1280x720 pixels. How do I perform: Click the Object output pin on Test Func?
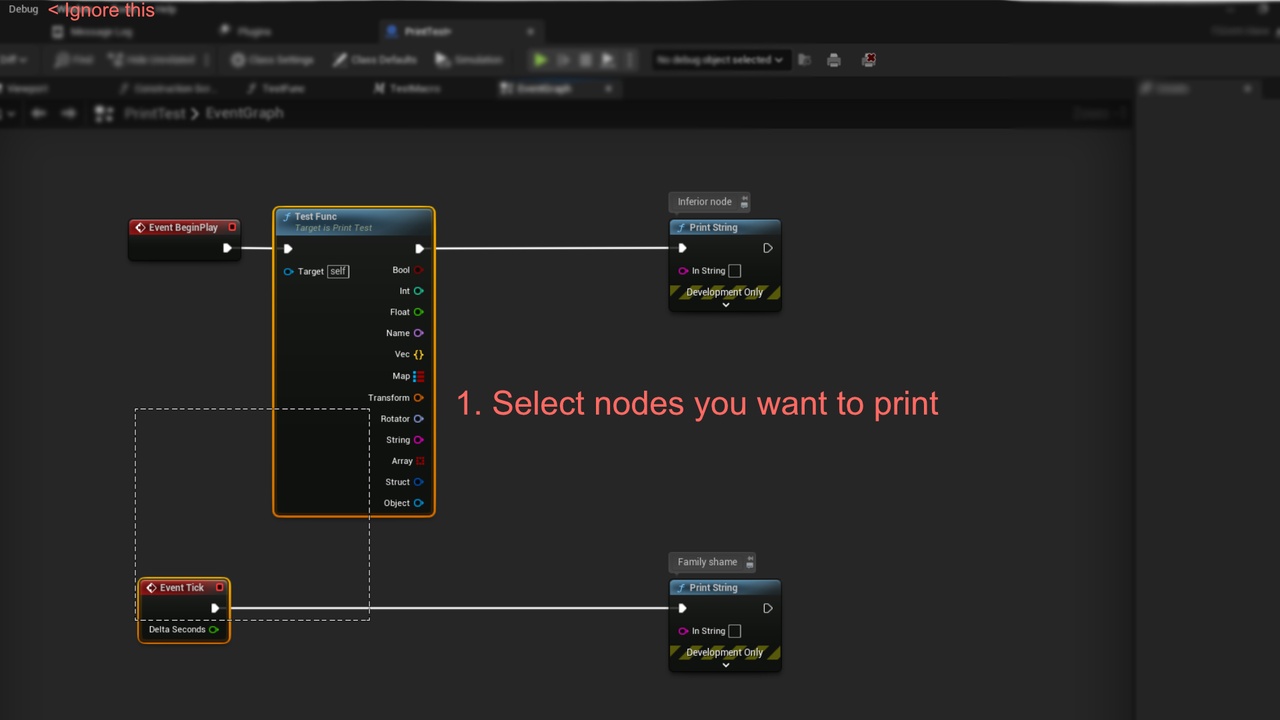click(419, 503)
